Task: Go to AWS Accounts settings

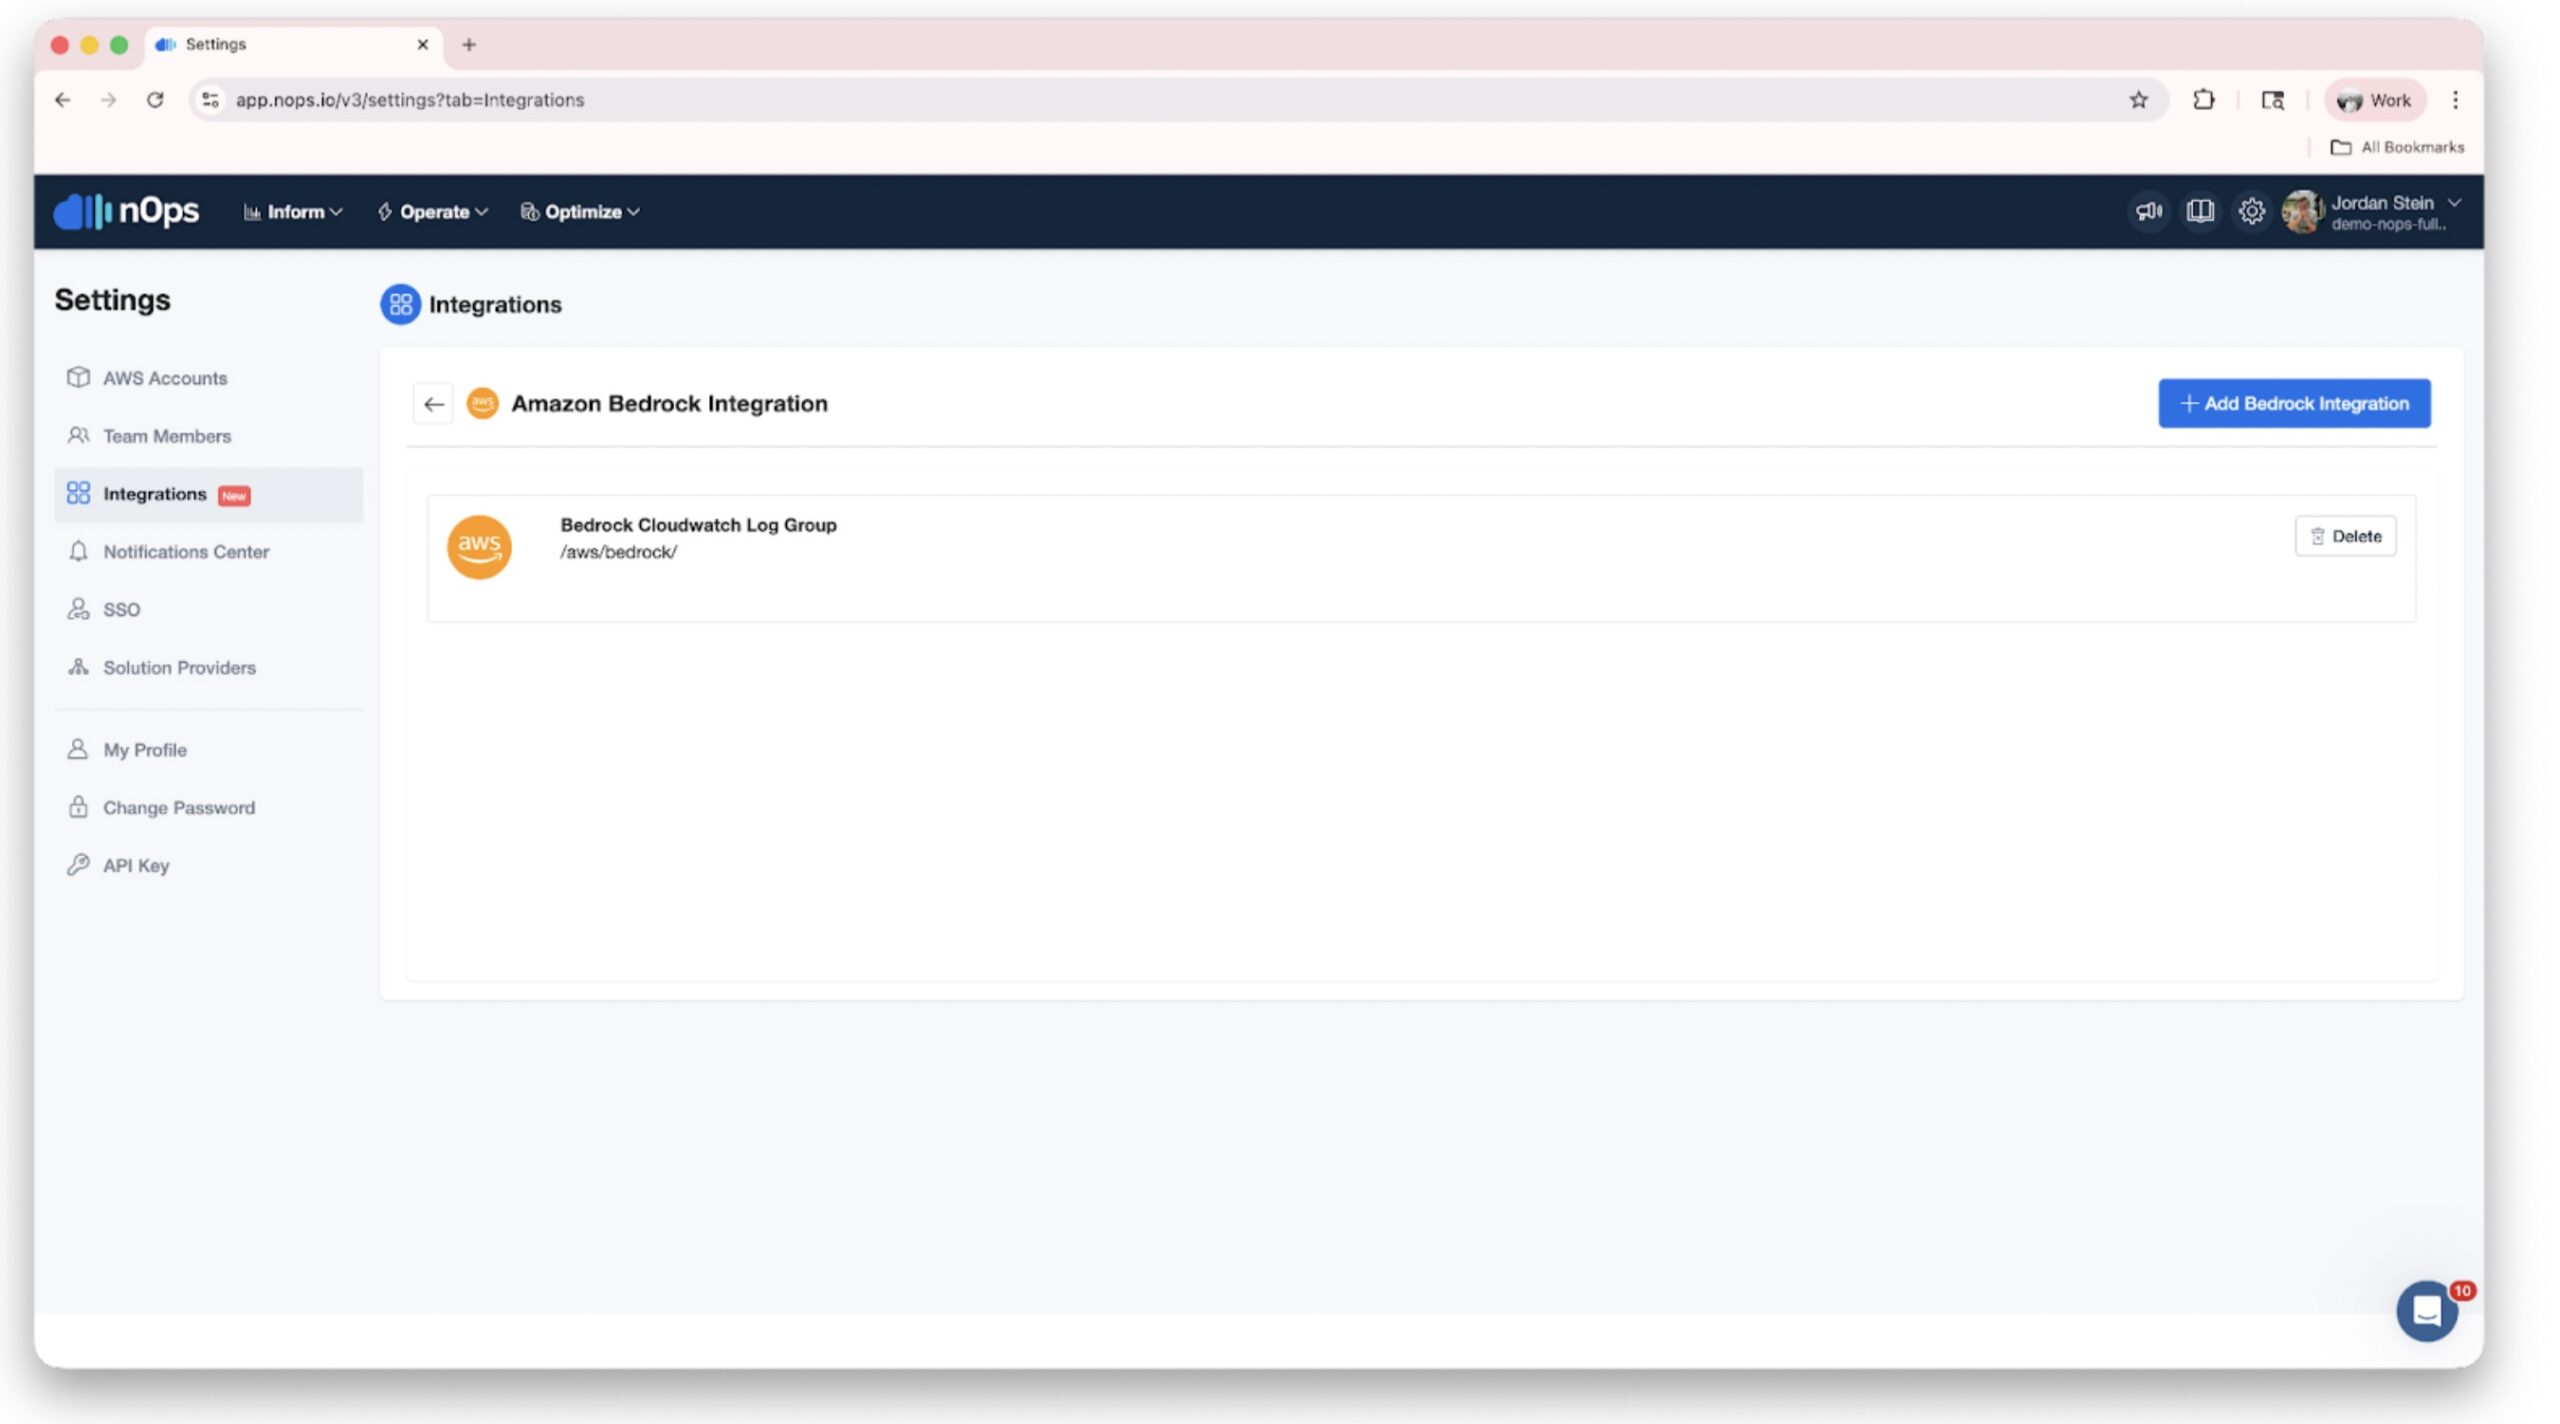Action: pos(165,378)
